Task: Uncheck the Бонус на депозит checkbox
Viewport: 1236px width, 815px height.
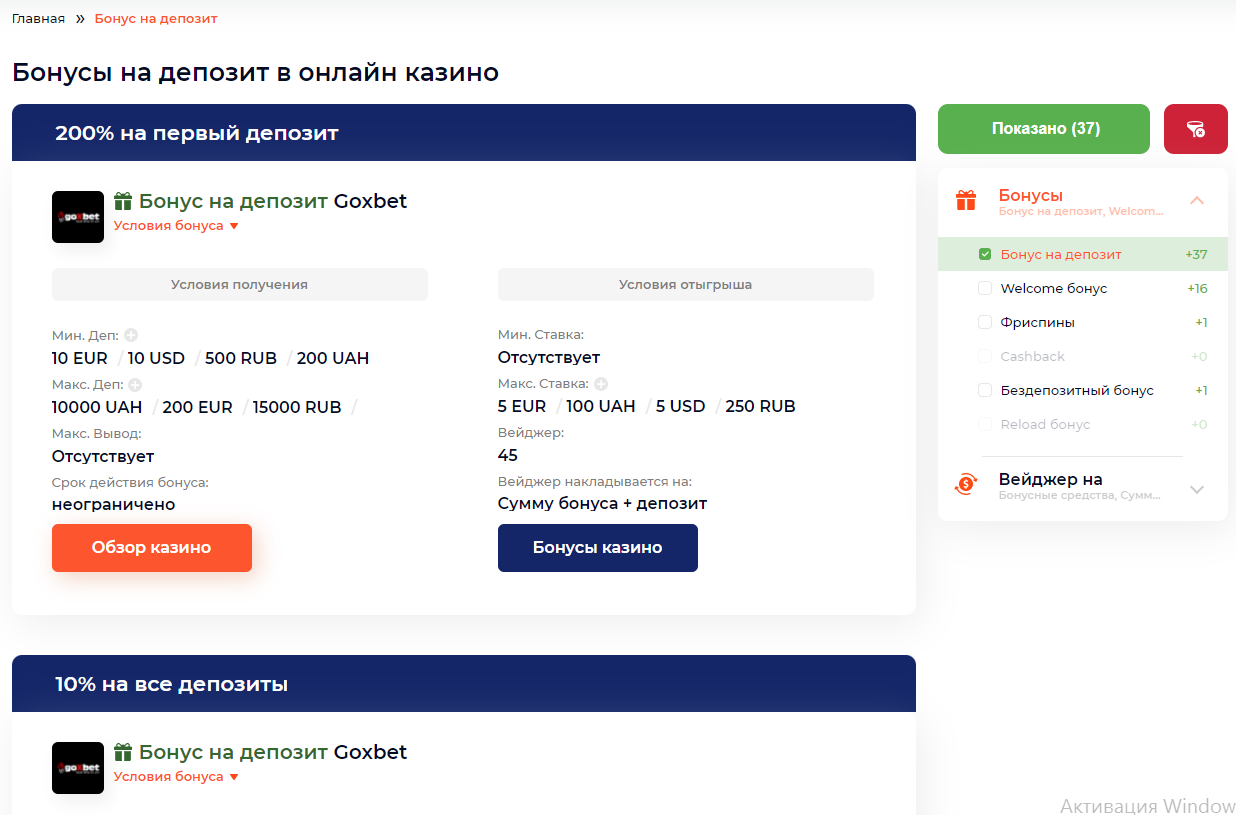Action: [x=985, y=254]
